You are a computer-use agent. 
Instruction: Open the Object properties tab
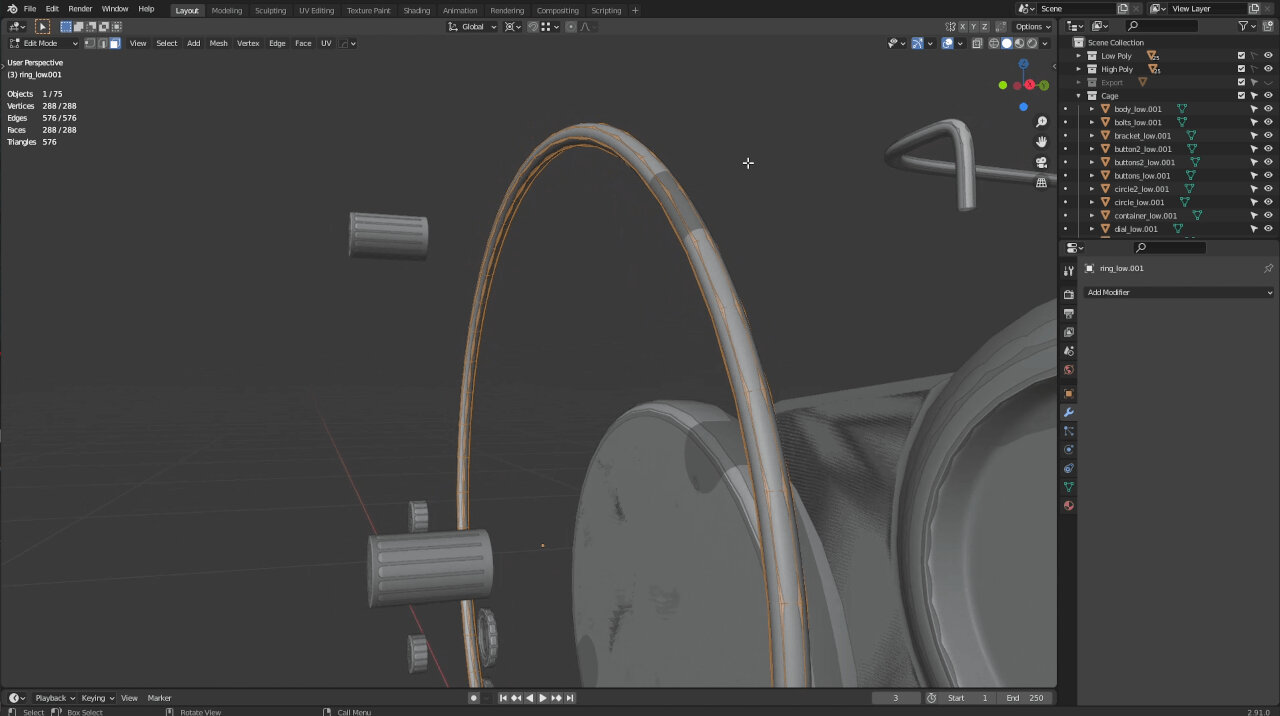click(x=1068, y=393)
